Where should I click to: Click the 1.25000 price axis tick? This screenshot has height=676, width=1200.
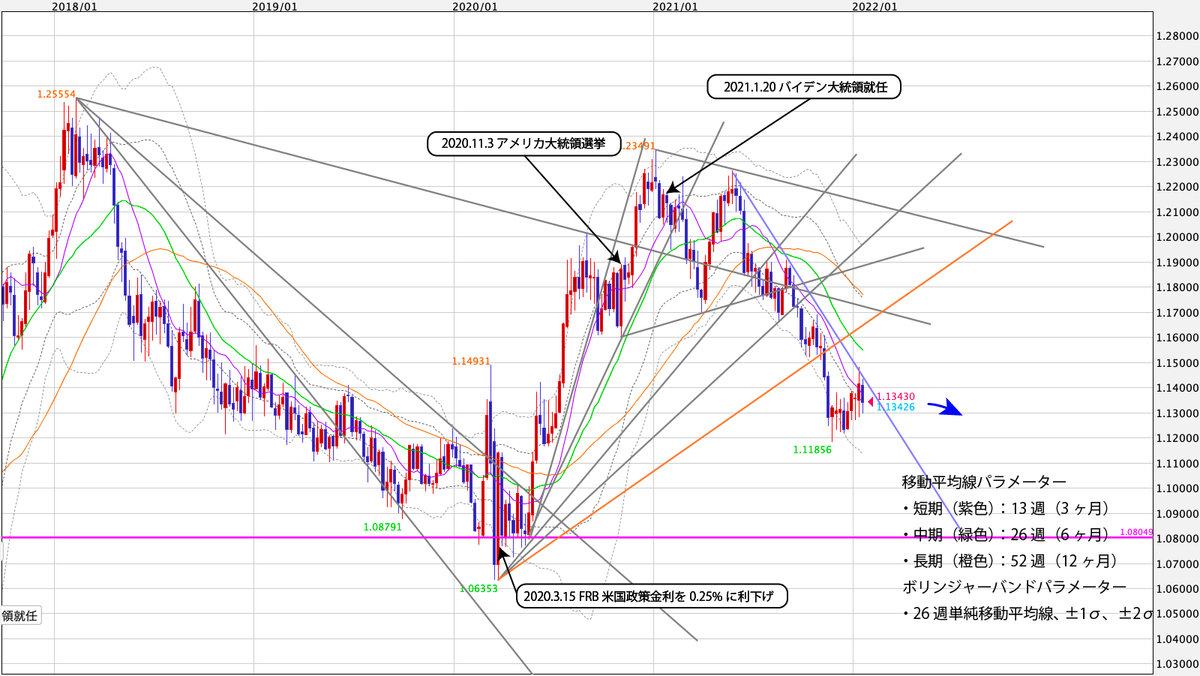[1177, 111]
